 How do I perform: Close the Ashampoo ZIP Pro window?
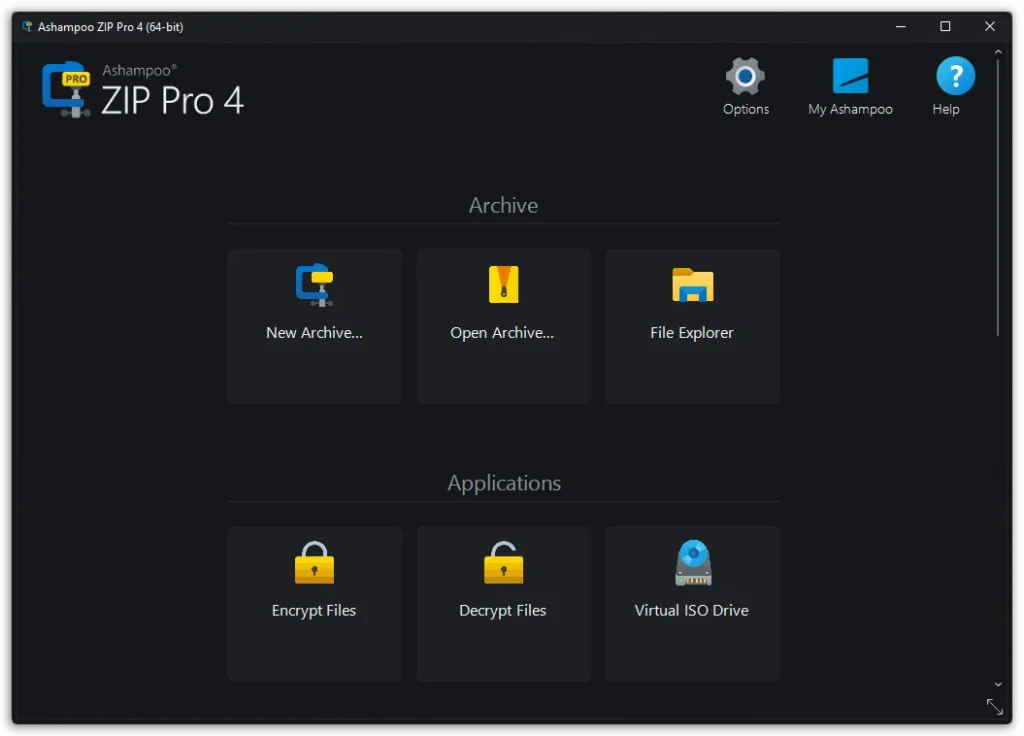tap(989, 26)
